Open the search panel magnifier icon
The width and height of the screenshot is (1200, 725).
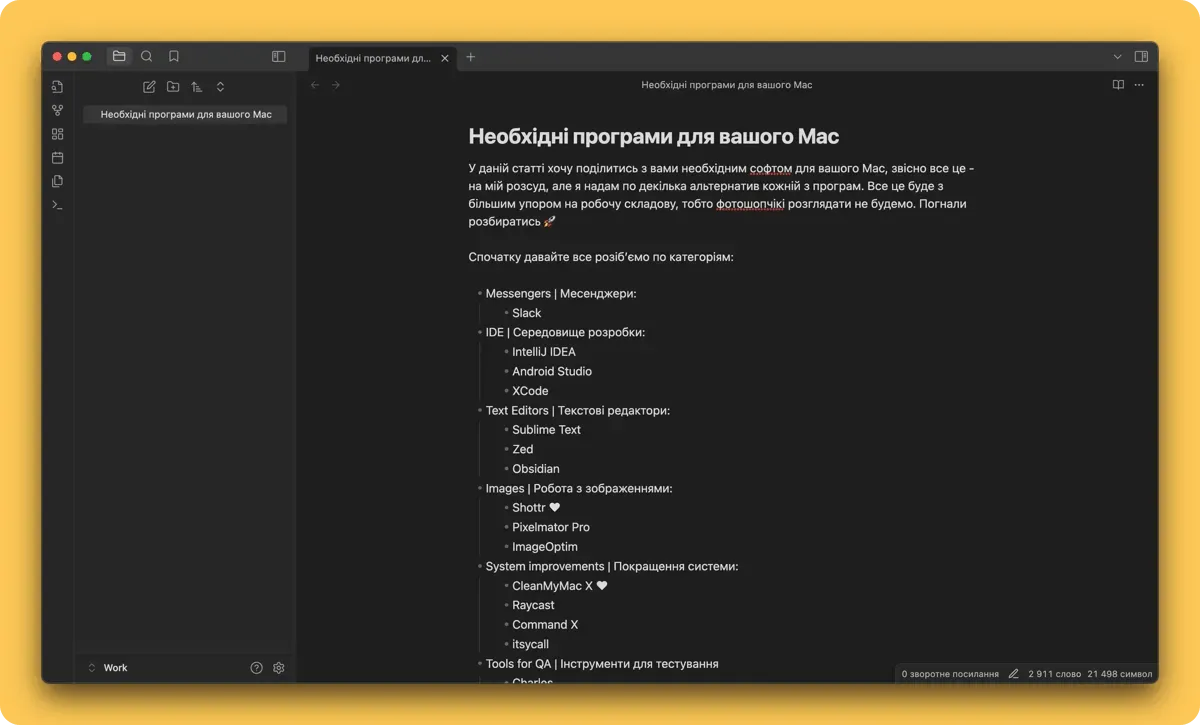pos(147,57)
